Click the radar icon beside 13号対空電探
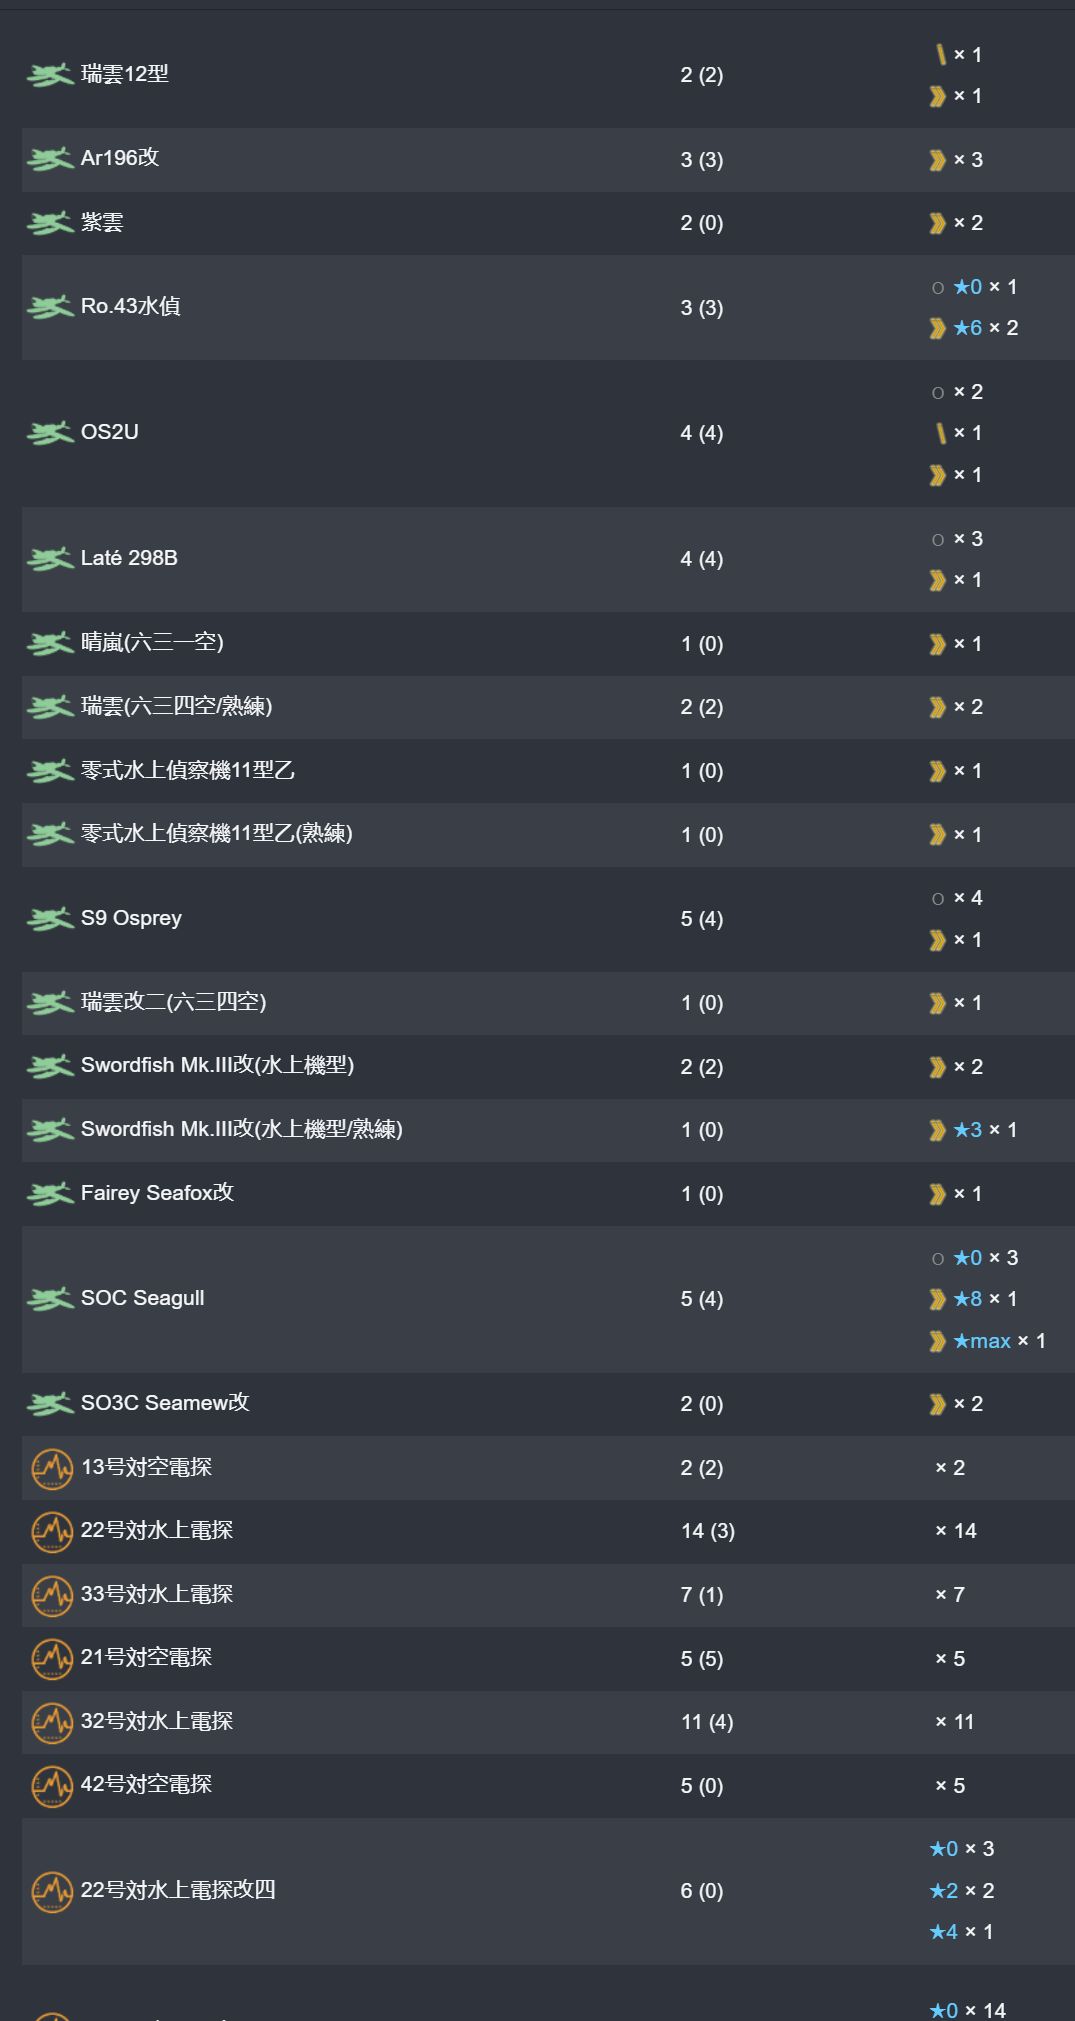Image resolution: width=1075 pixels, height=2021 pixels. (52, 1468)
